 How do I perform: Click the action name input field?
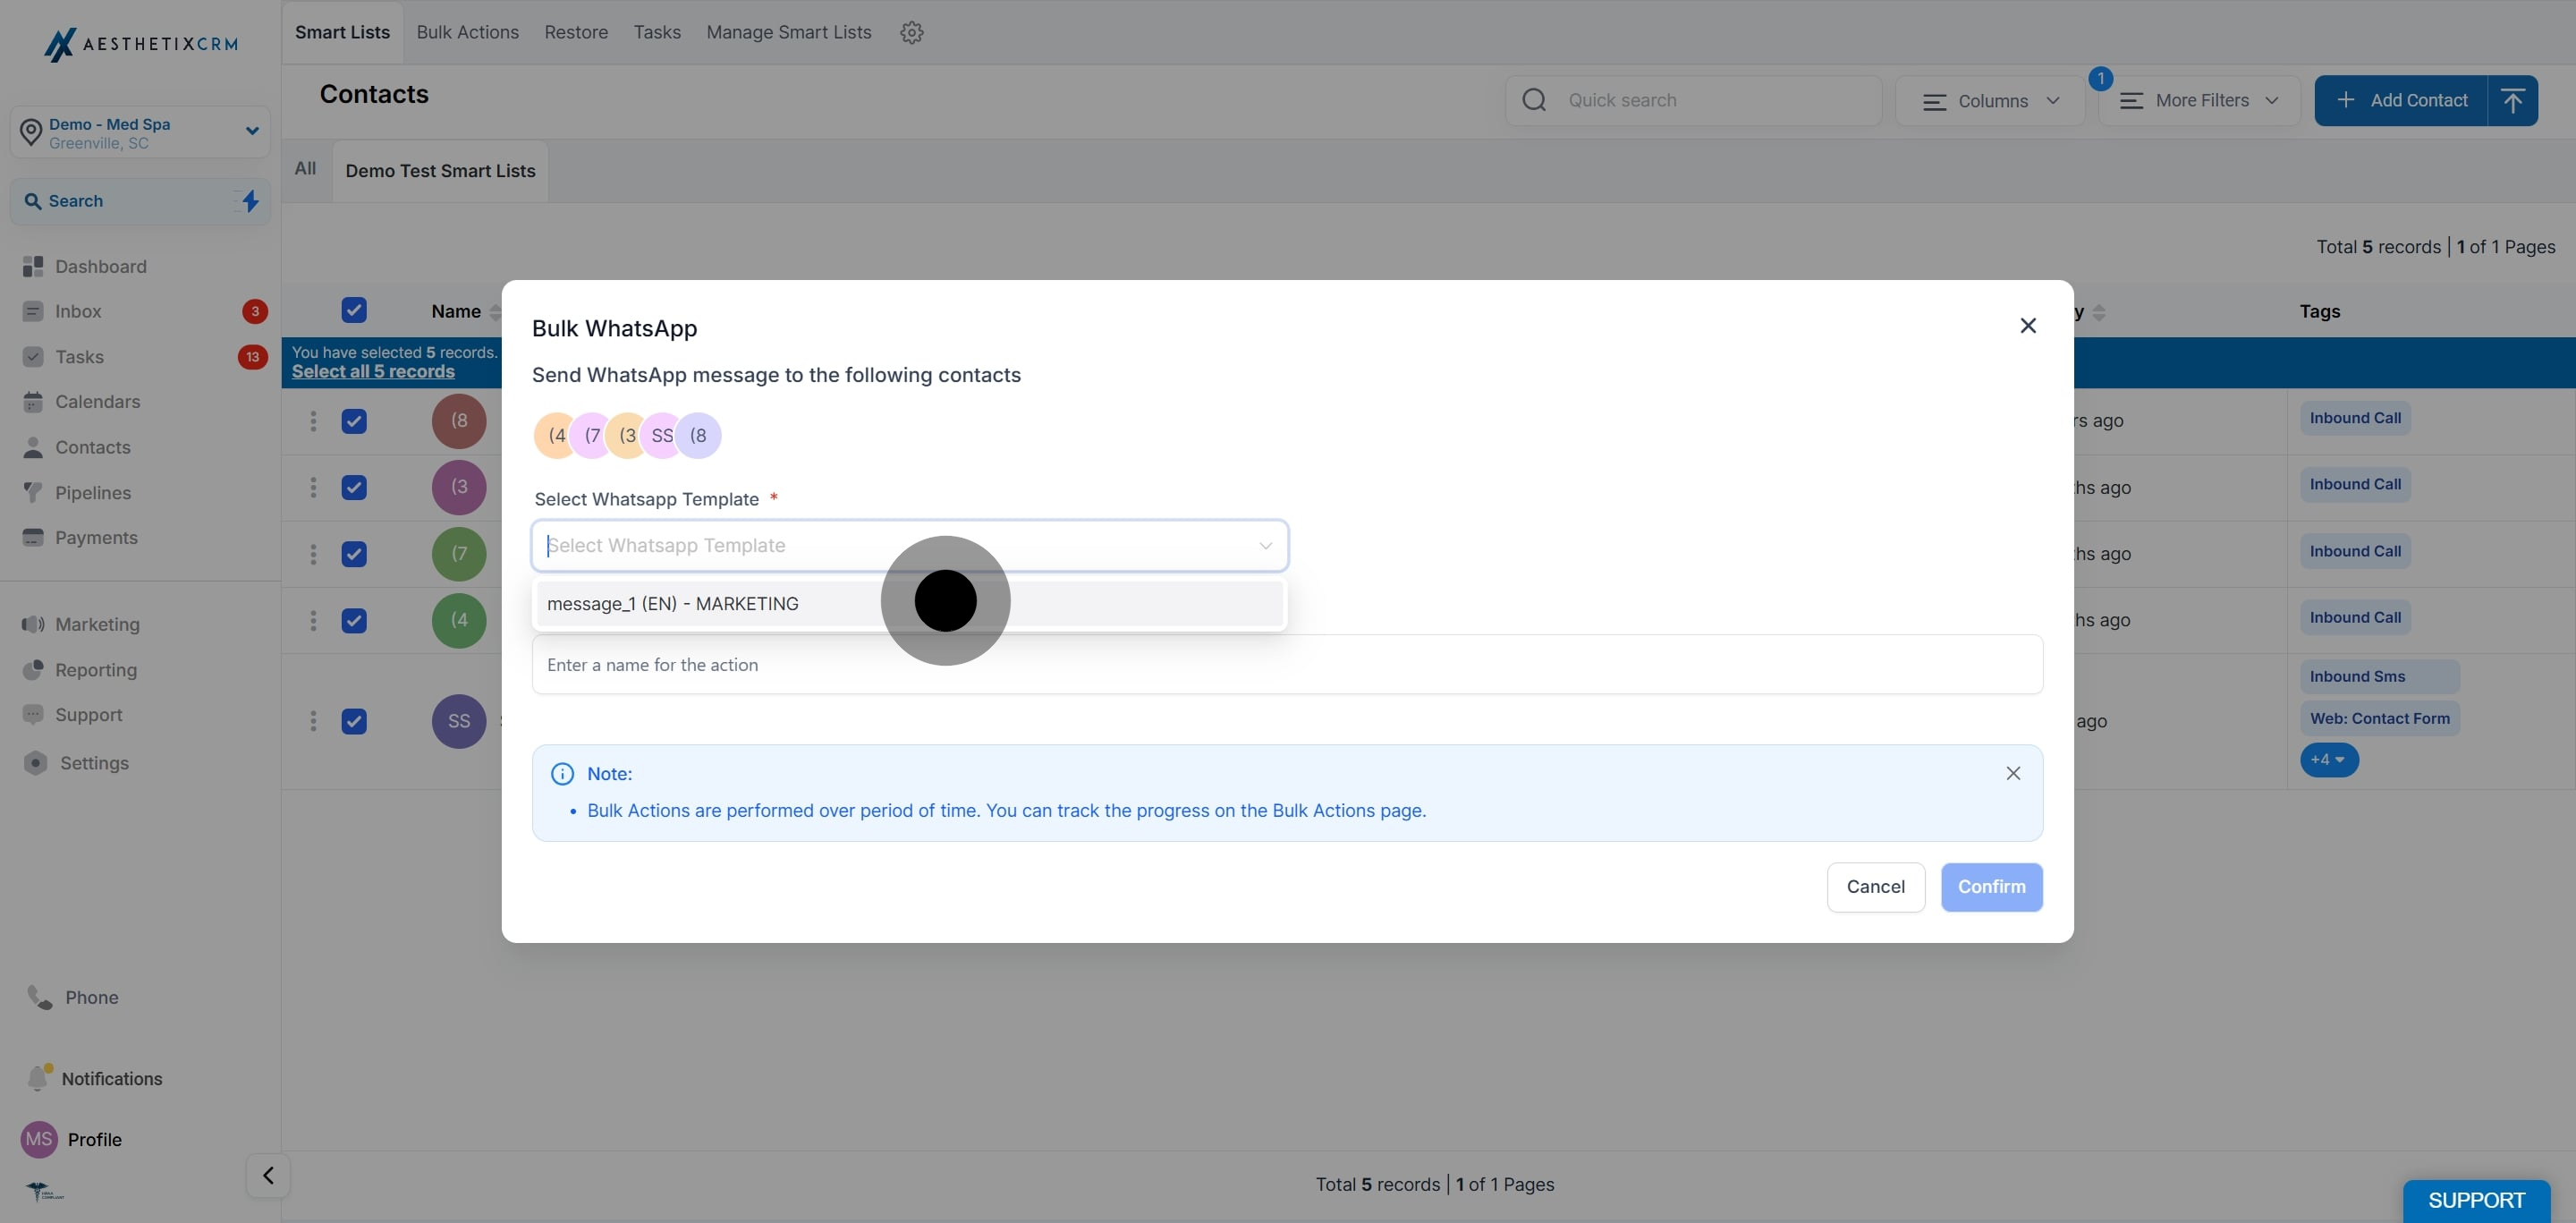tap(1286, 664)
